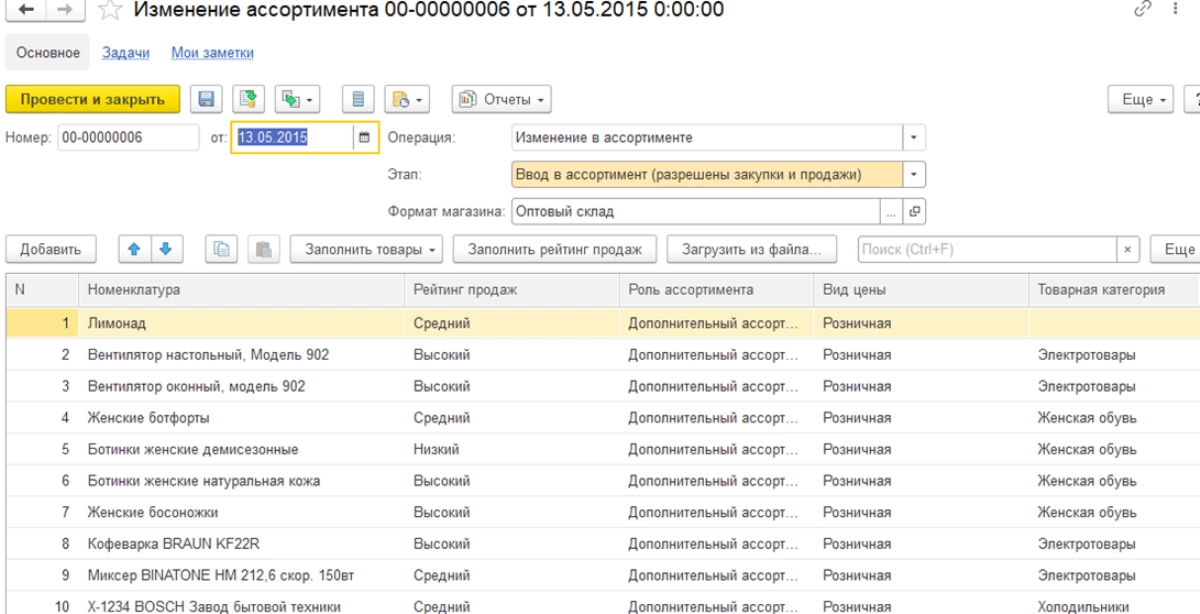Select Вентилятор оконный, модель 902 row
Image resolution: width=1200 pixels, height=614 pixels.
[x=603, y=386]
